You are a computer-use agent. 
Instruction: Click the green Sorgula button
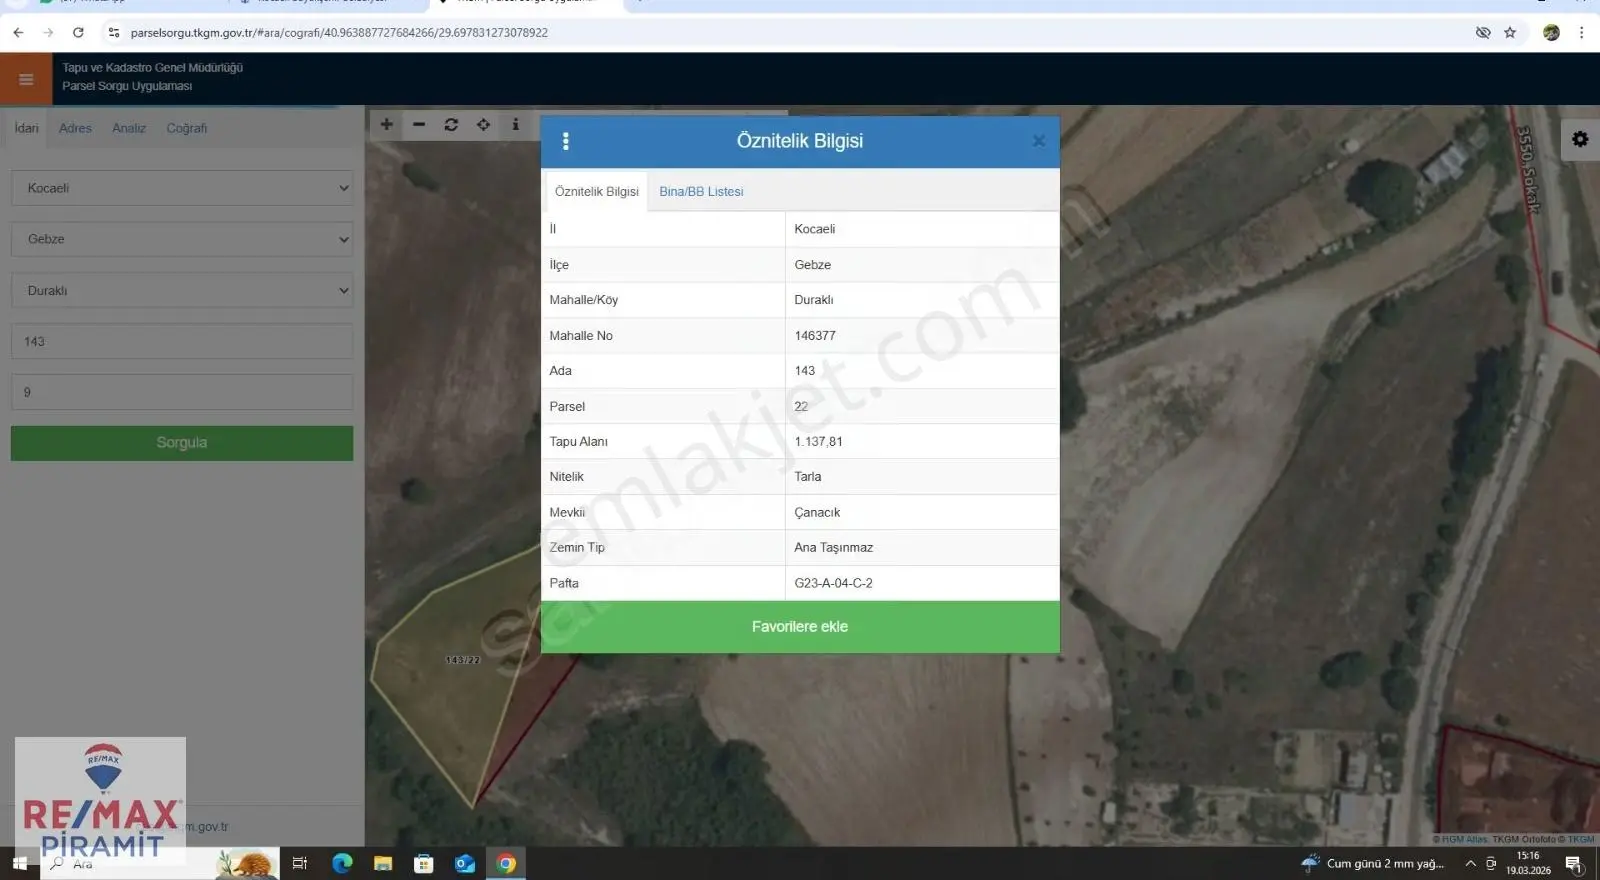click(182, 443)
